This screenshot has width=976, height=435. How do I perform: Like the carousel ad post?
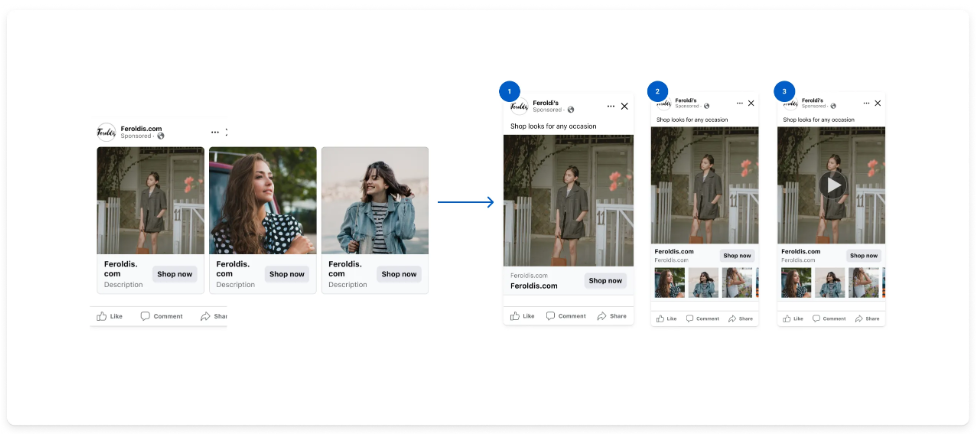tap(110, 316)
